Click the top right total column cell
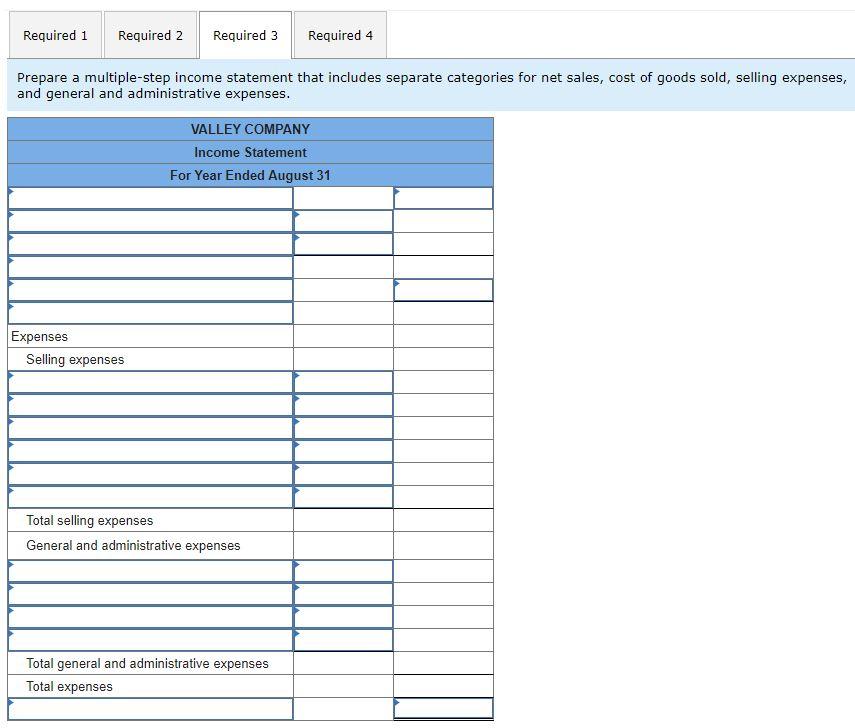The width and height of the screenshot is (855, 728). (x=444, y=197)
